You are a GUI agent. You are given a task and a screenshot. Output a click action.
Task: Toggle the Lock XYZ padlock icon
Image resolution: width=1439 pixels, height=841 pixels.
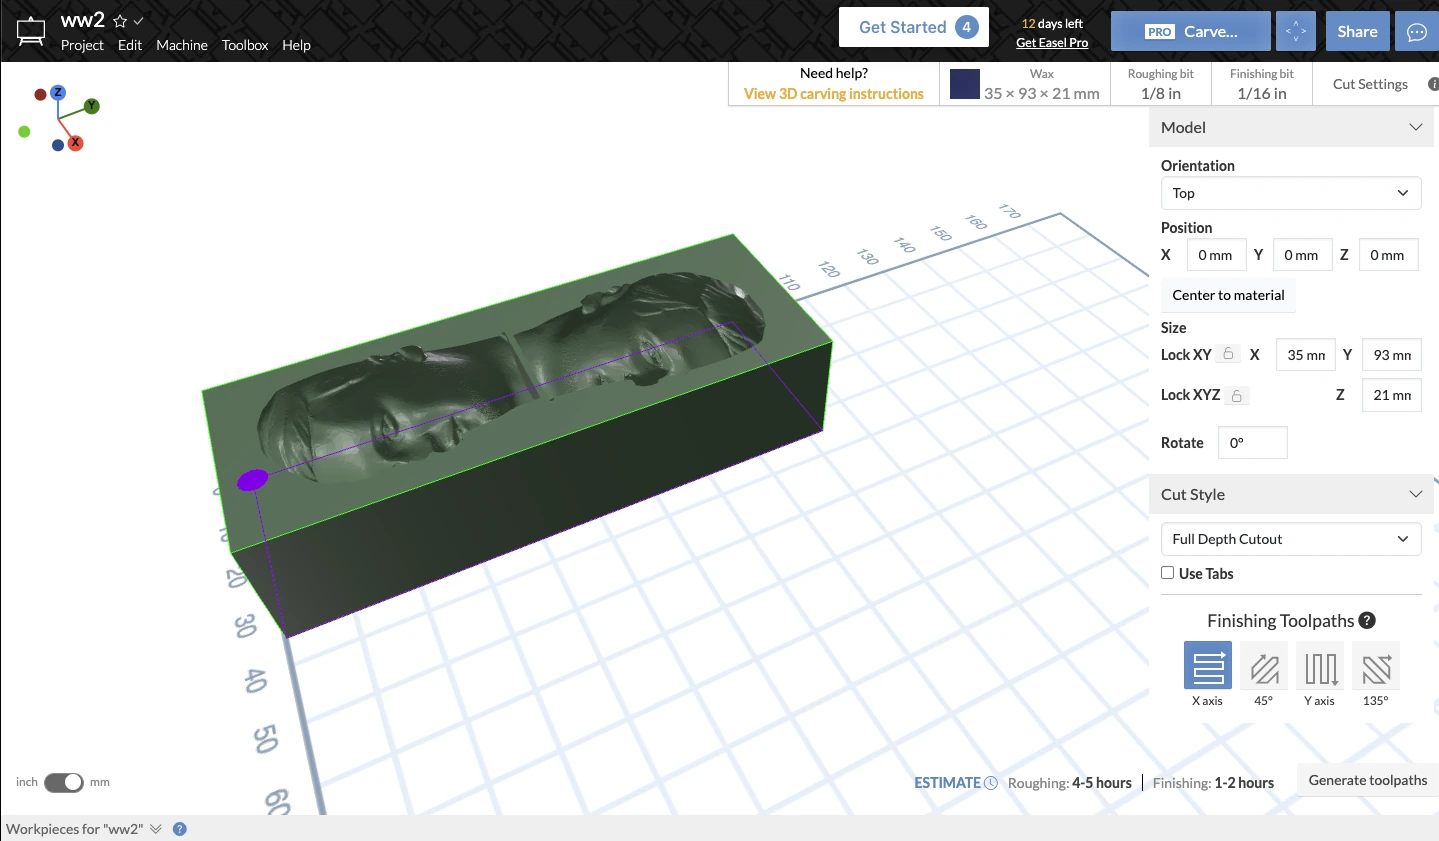click(1237, 396)
